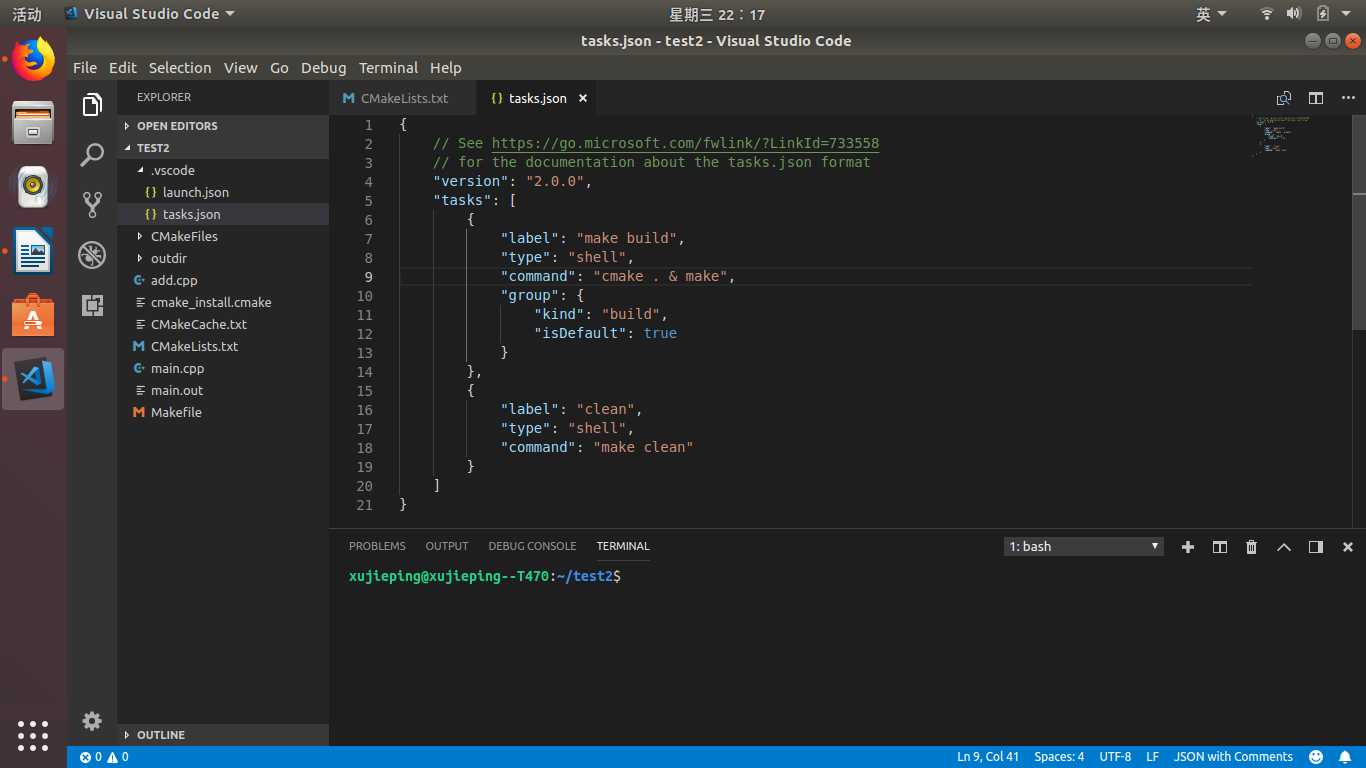Open the Go menu

click(279, 68)
